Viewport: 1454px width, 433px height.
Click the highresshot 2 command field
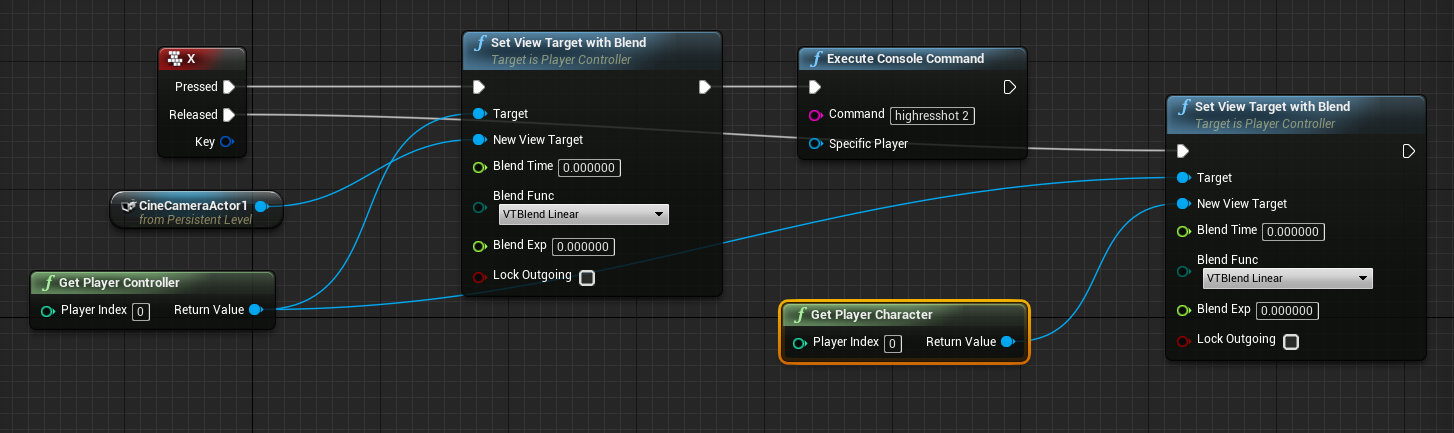[x=933, y=116]
